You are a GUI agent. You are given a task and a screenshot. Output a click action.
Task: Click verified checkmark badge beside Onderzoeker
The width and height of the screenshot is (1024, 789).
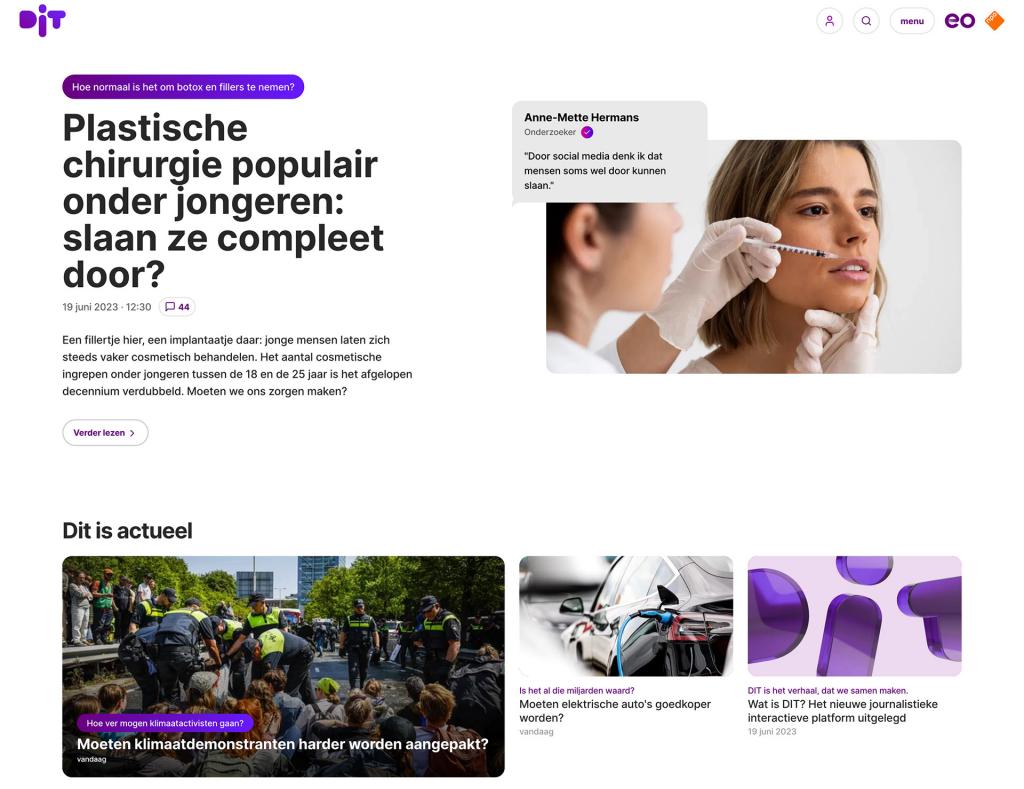click(x=587, y=132)
